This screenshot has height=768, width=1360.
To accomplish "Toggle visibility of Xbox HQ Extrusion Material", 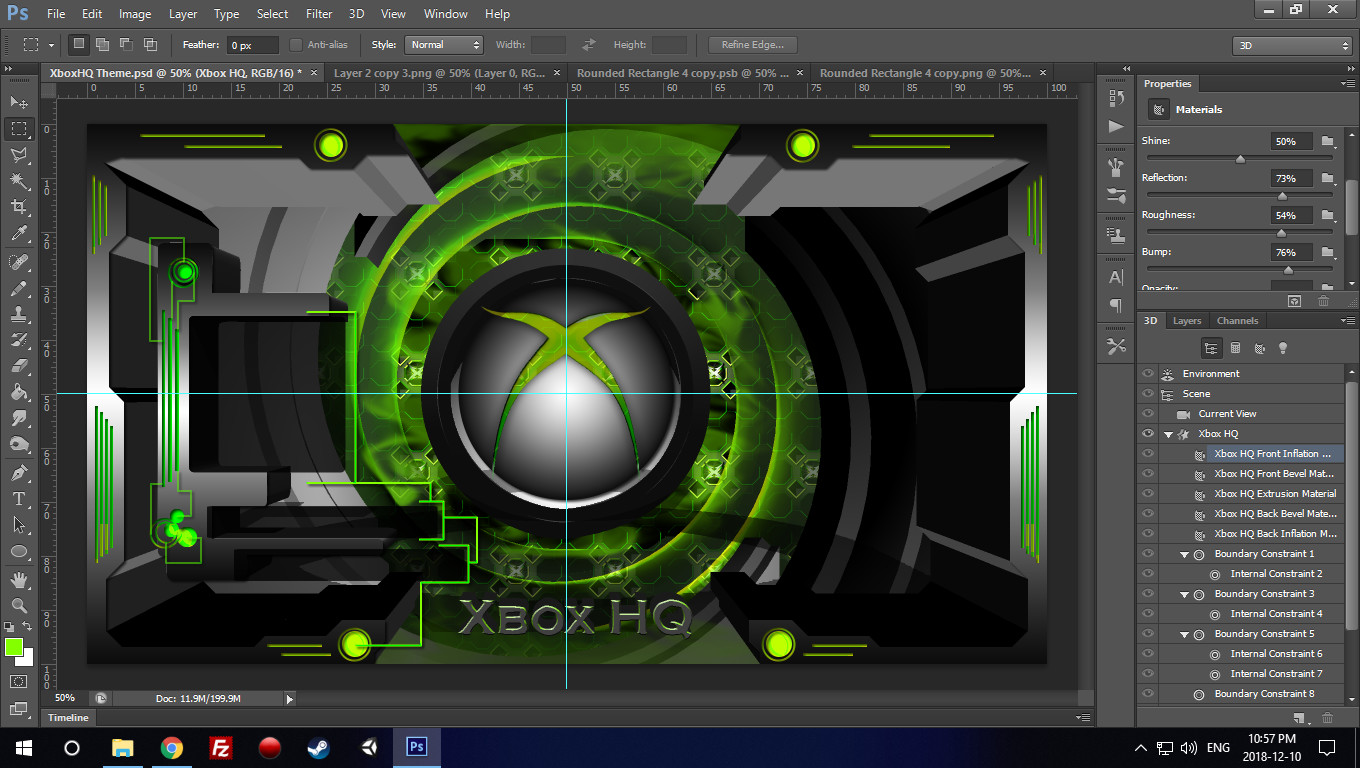I will tap(1147, 494).
